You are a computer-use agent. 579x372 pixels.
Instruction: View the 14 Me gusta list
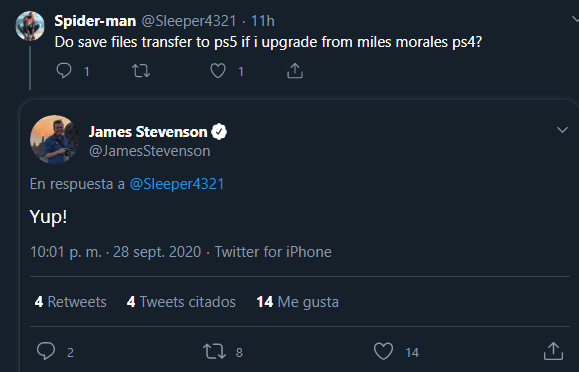pyautogui.click(x=297, y=302)
